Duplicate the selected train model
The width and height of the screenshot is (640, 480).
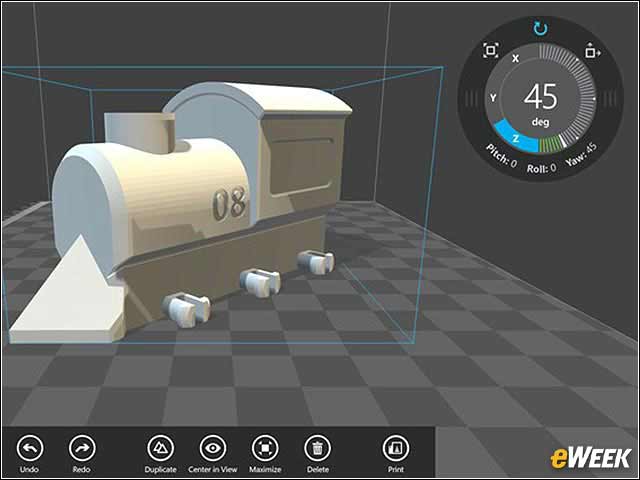point(160,448)
